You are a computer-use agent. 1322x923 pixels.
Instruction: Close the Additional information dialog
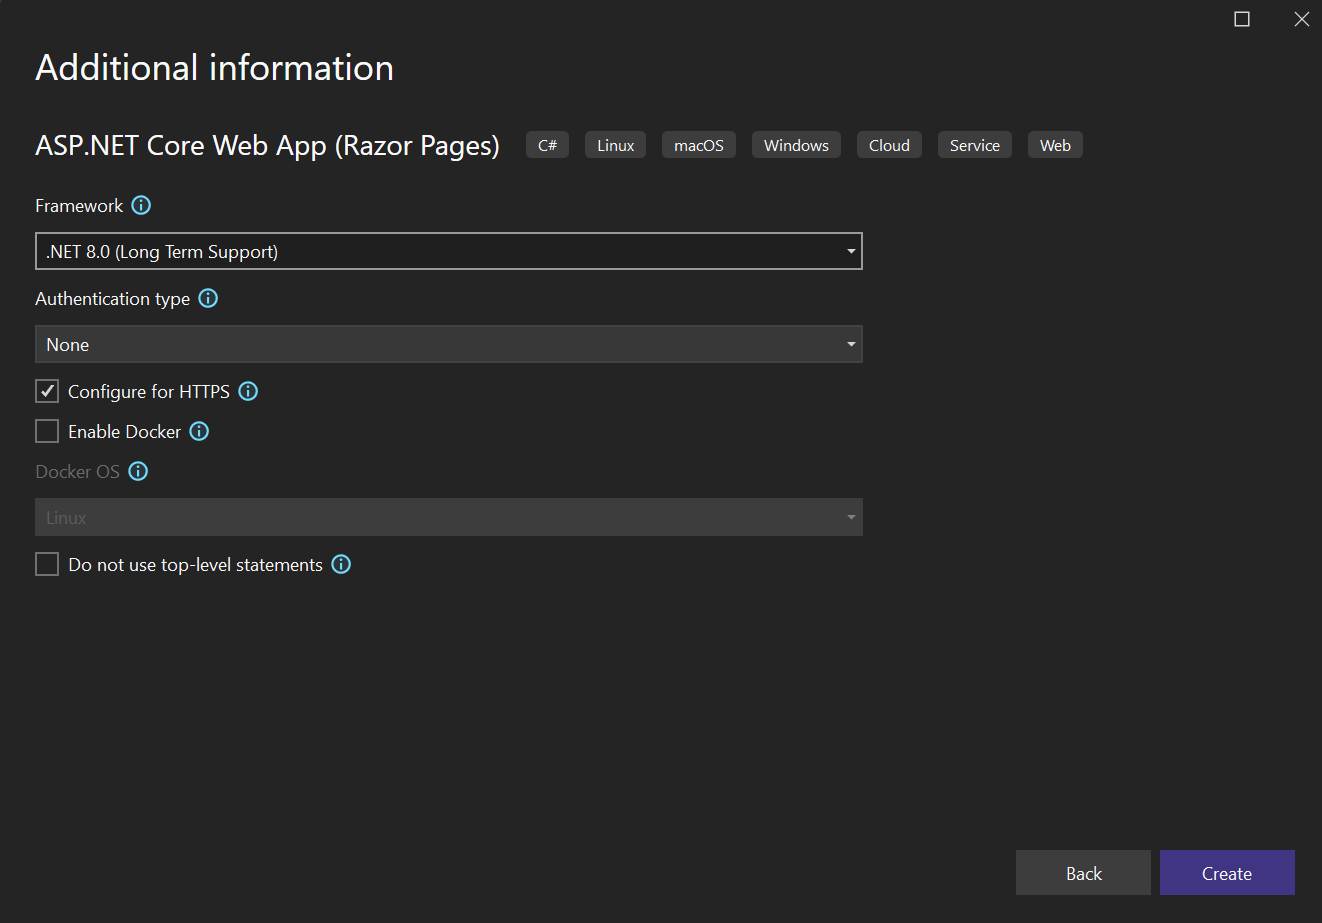1301,19
